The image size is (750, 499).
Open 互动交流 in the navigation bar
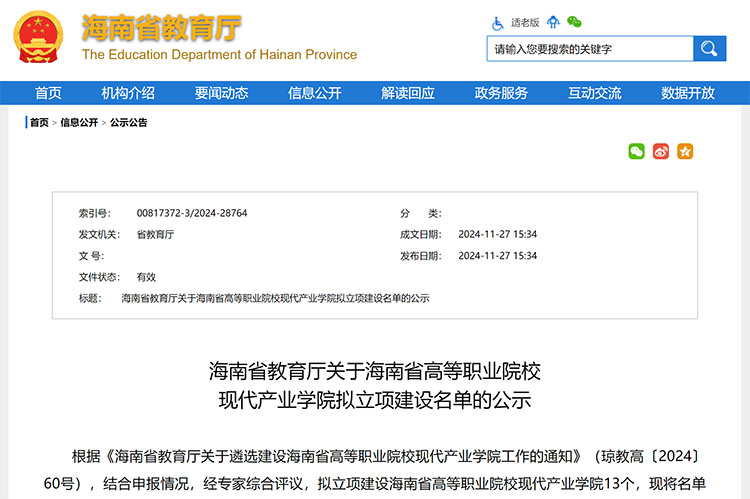[x=595, y=93]
